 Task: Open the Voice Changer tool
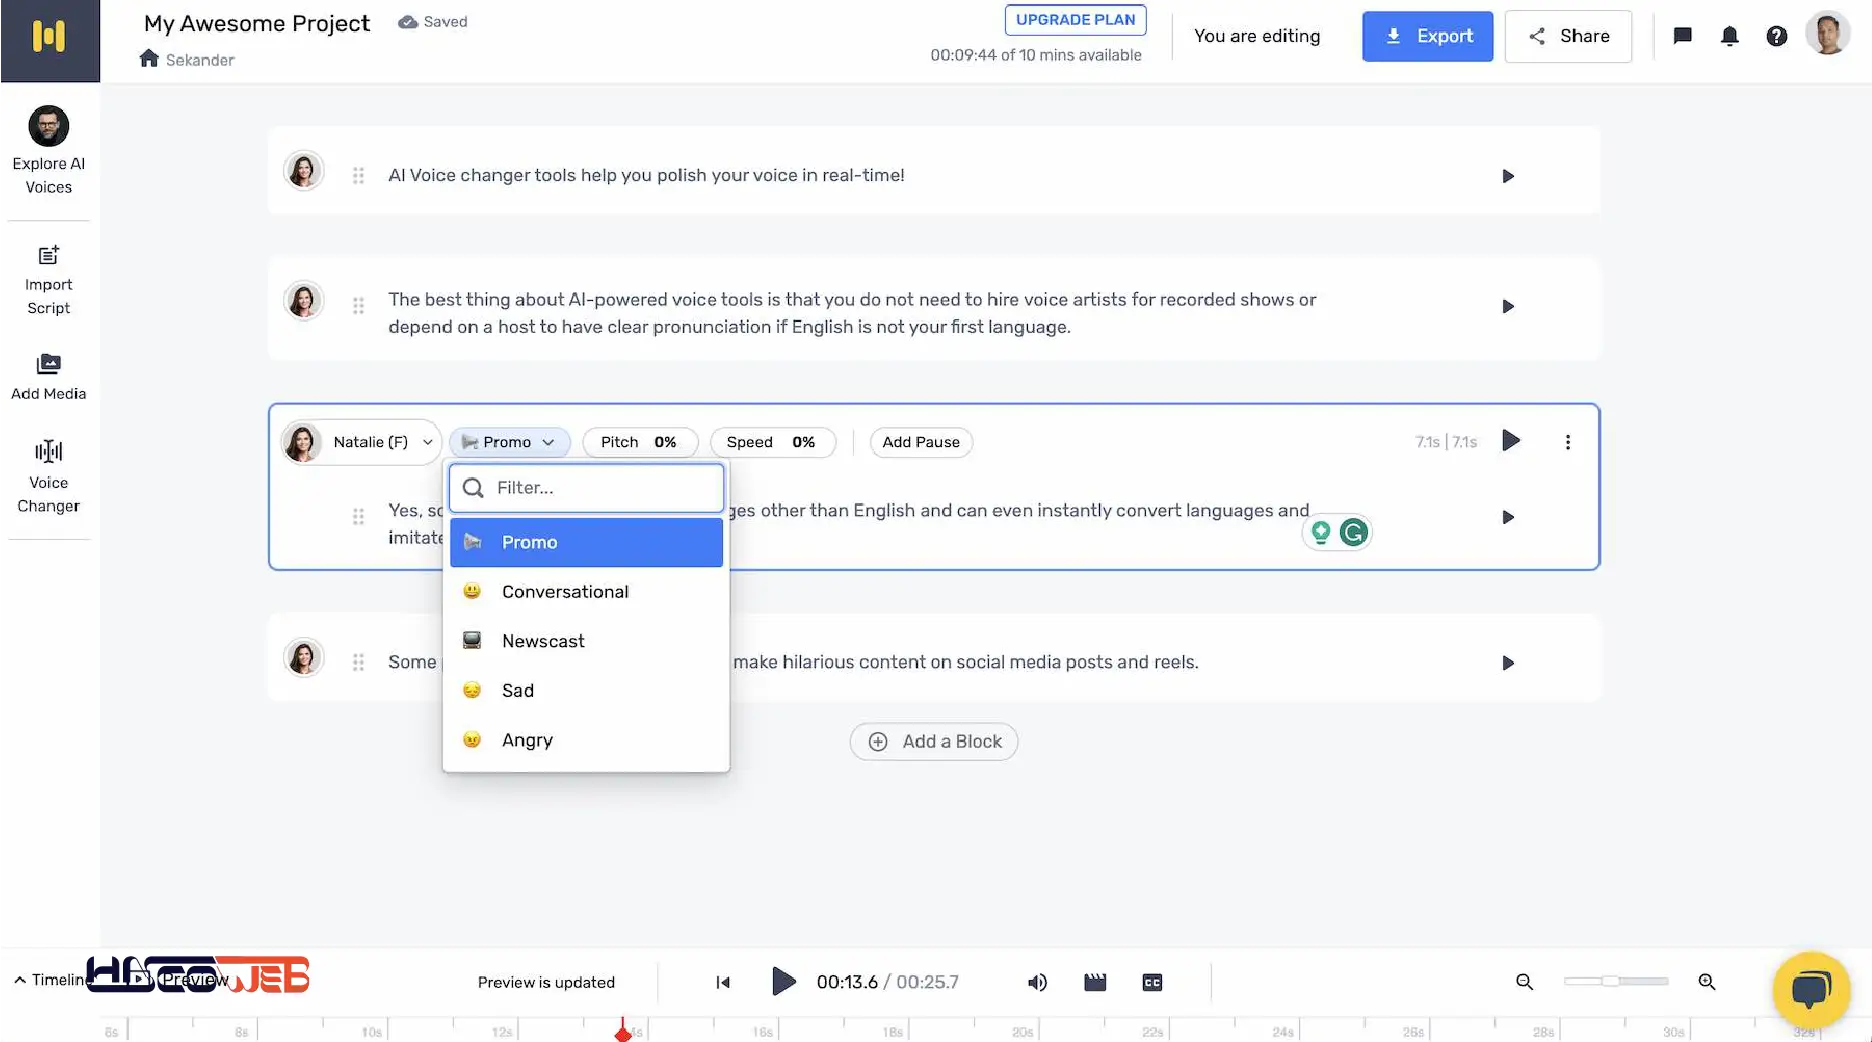[x=48, y=477]
